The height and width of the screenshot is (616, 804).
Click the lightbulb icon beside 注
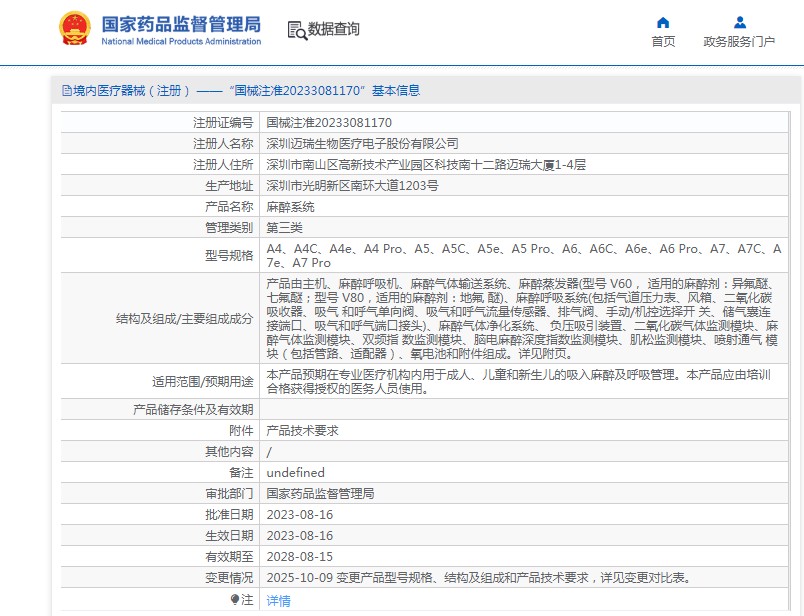pos(235,600)
